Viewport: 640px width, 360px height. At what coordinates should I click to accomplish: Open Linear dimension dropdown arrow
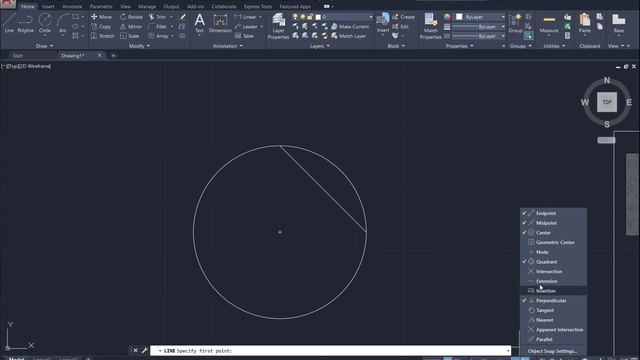261,17
